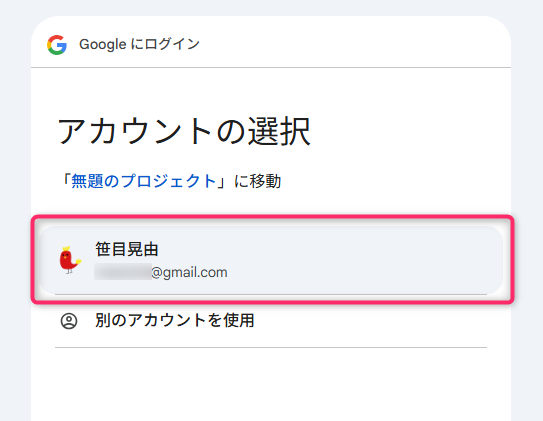
Task: Click the Google G logo
Action: pos(57,45)
